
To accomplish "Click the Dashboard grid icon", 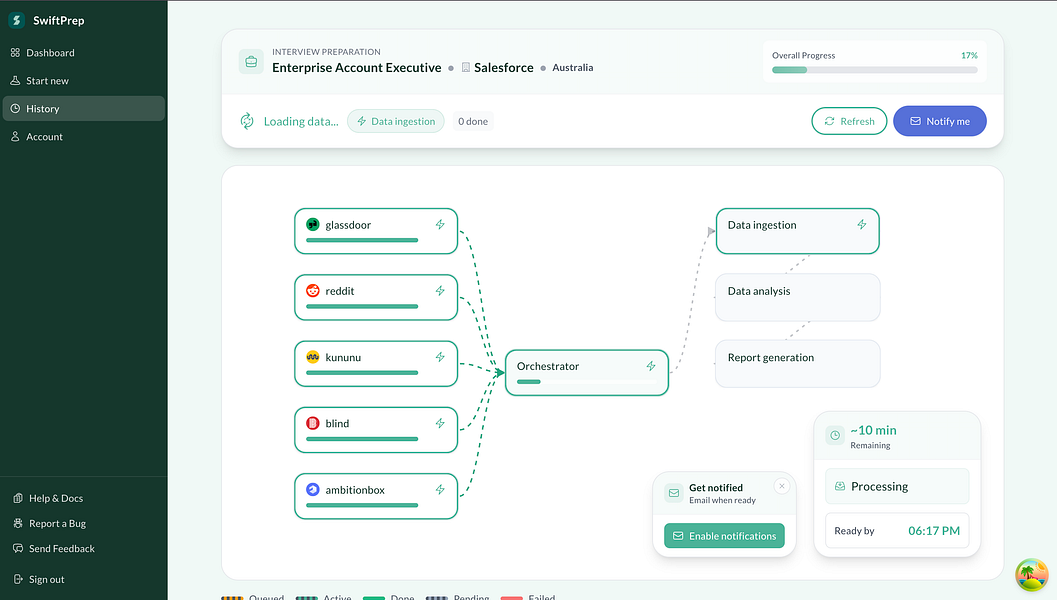I will click(16, 53).
